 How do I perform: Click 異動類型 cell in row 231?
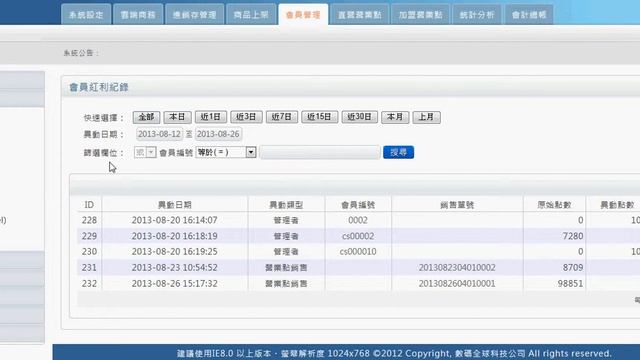[x=286, y=268]
